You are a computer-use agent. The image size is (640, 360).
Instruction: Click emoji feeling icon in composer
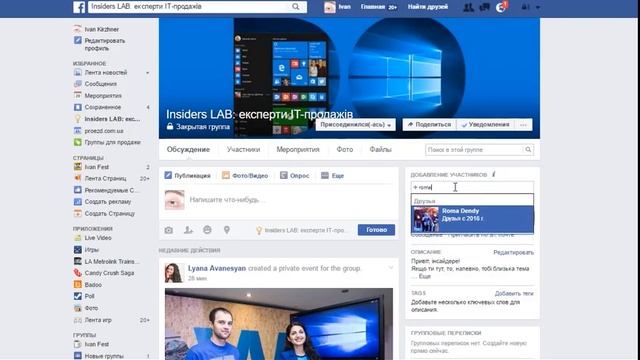pyautogui.click(x=207, y=230)
